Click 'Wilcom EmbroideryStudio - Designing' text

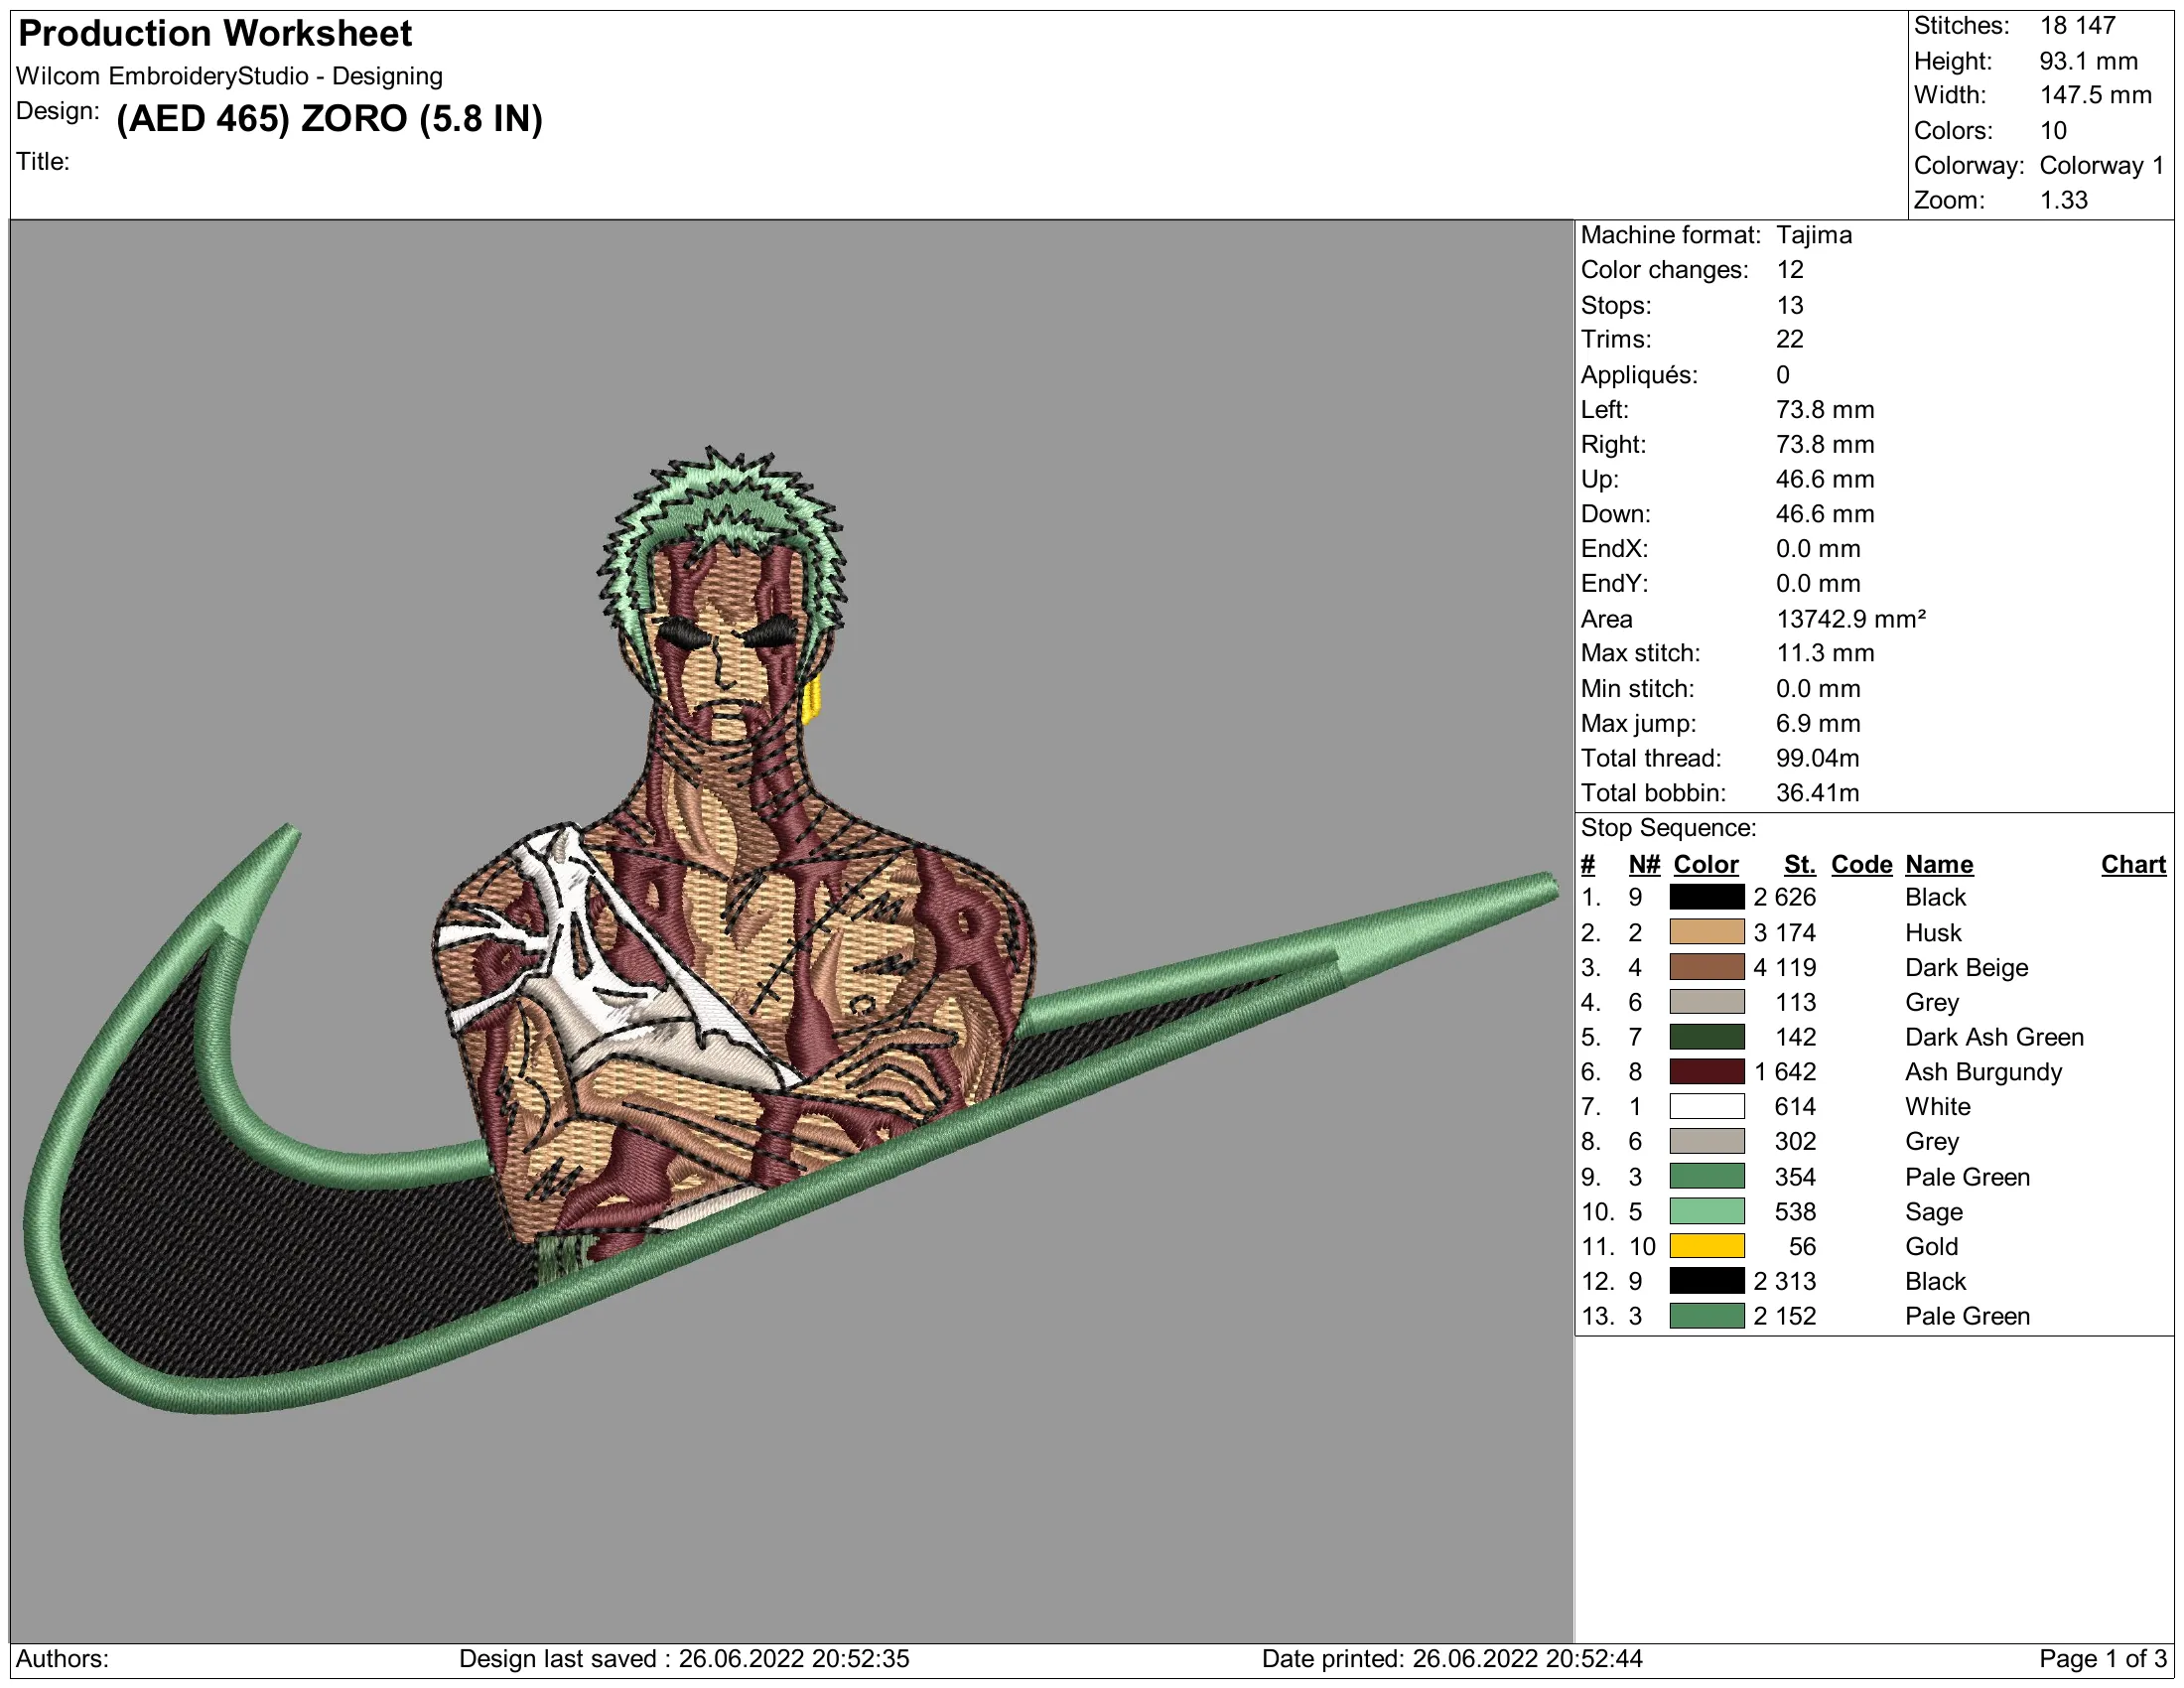tap(229, 76)
